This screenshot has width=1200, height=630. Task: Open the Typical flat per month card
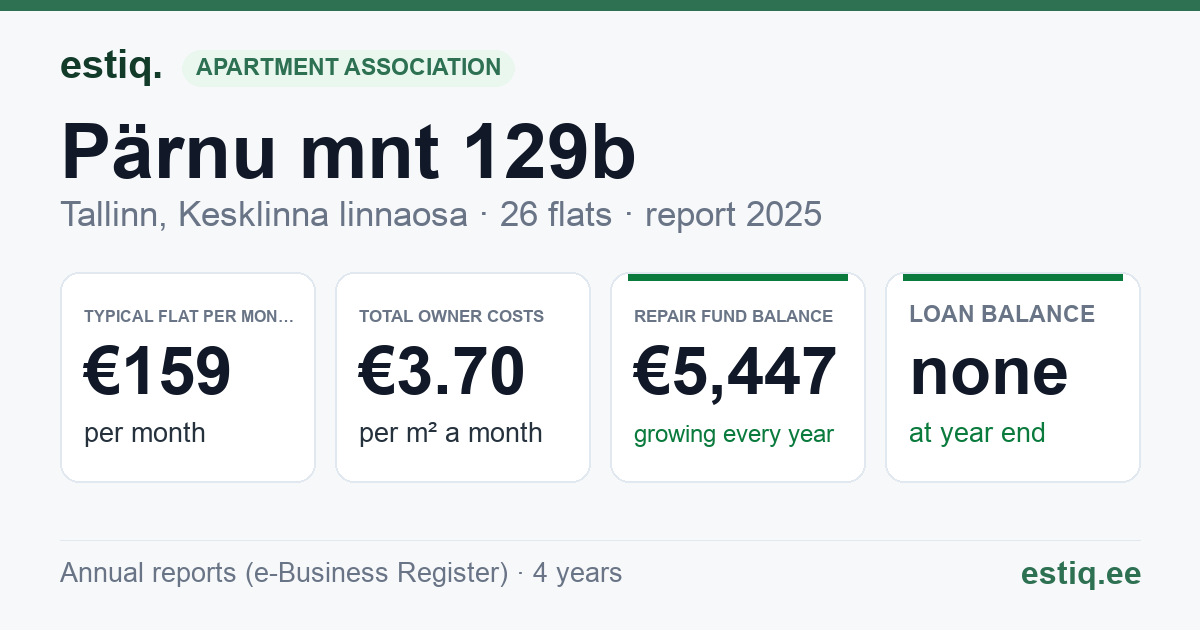tap(188, 377)
